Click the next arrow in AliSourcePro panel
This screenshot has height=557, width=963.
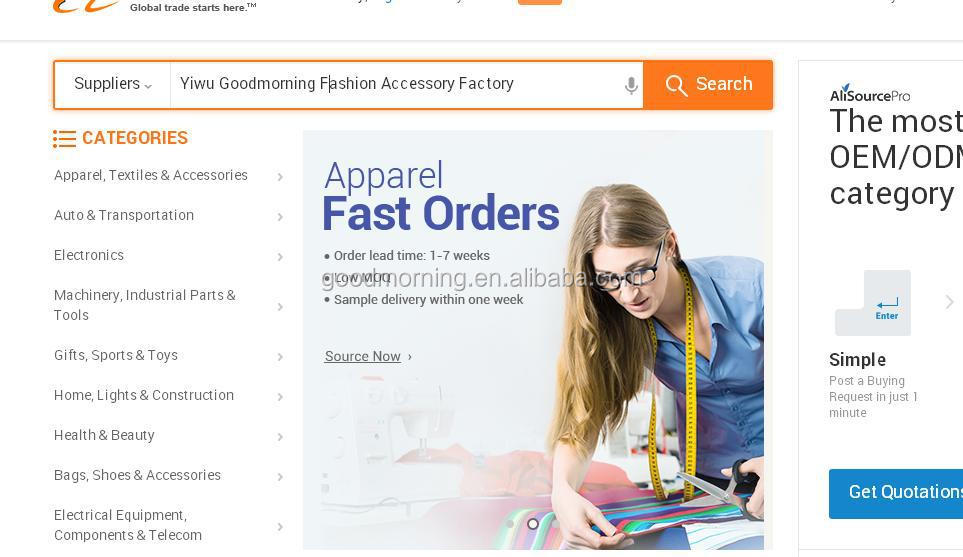[x=949, y=302]
